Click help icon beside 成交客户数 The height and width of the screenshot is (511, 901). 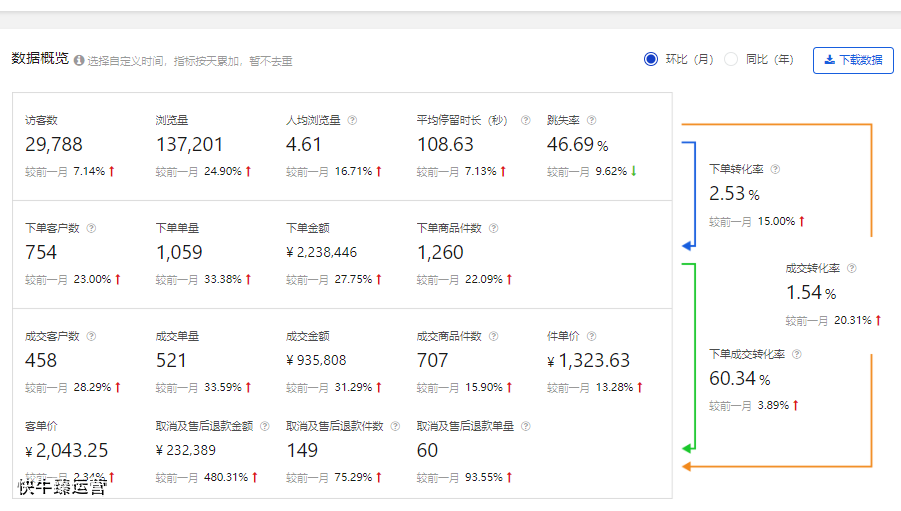91,337
